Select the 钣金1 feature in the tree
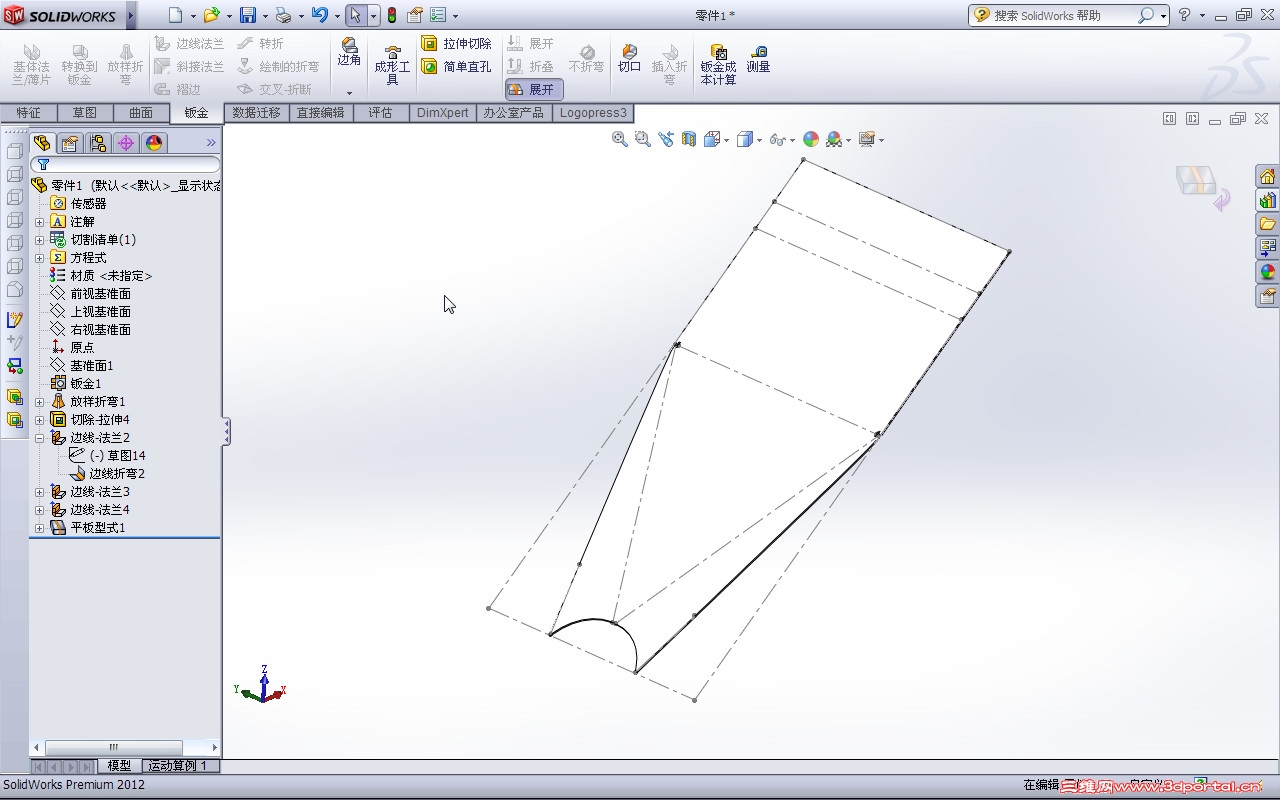The width and height of the screenshot is (1280, 800). coord(85,384)
